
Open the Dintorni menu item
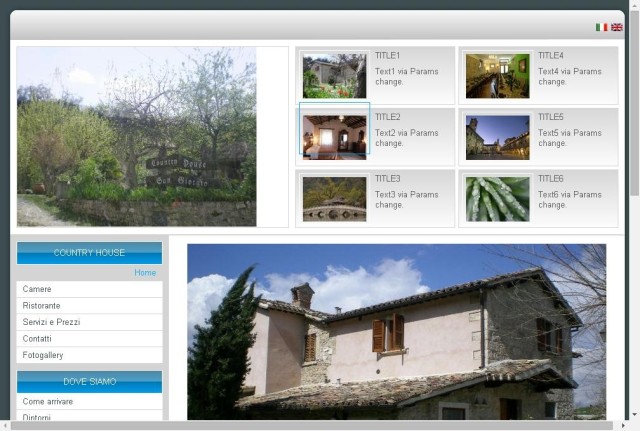click(89, 415)
